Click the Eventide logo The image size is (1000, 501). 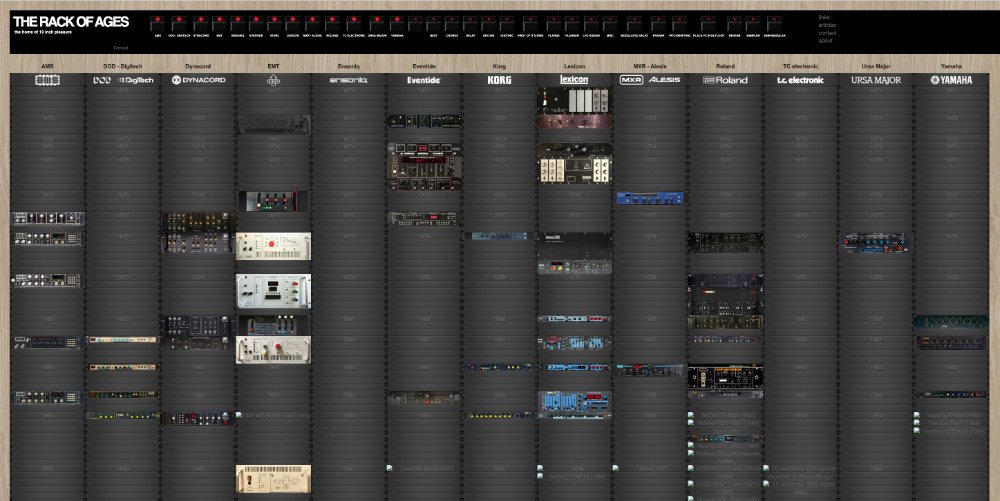tap(424, 80)
